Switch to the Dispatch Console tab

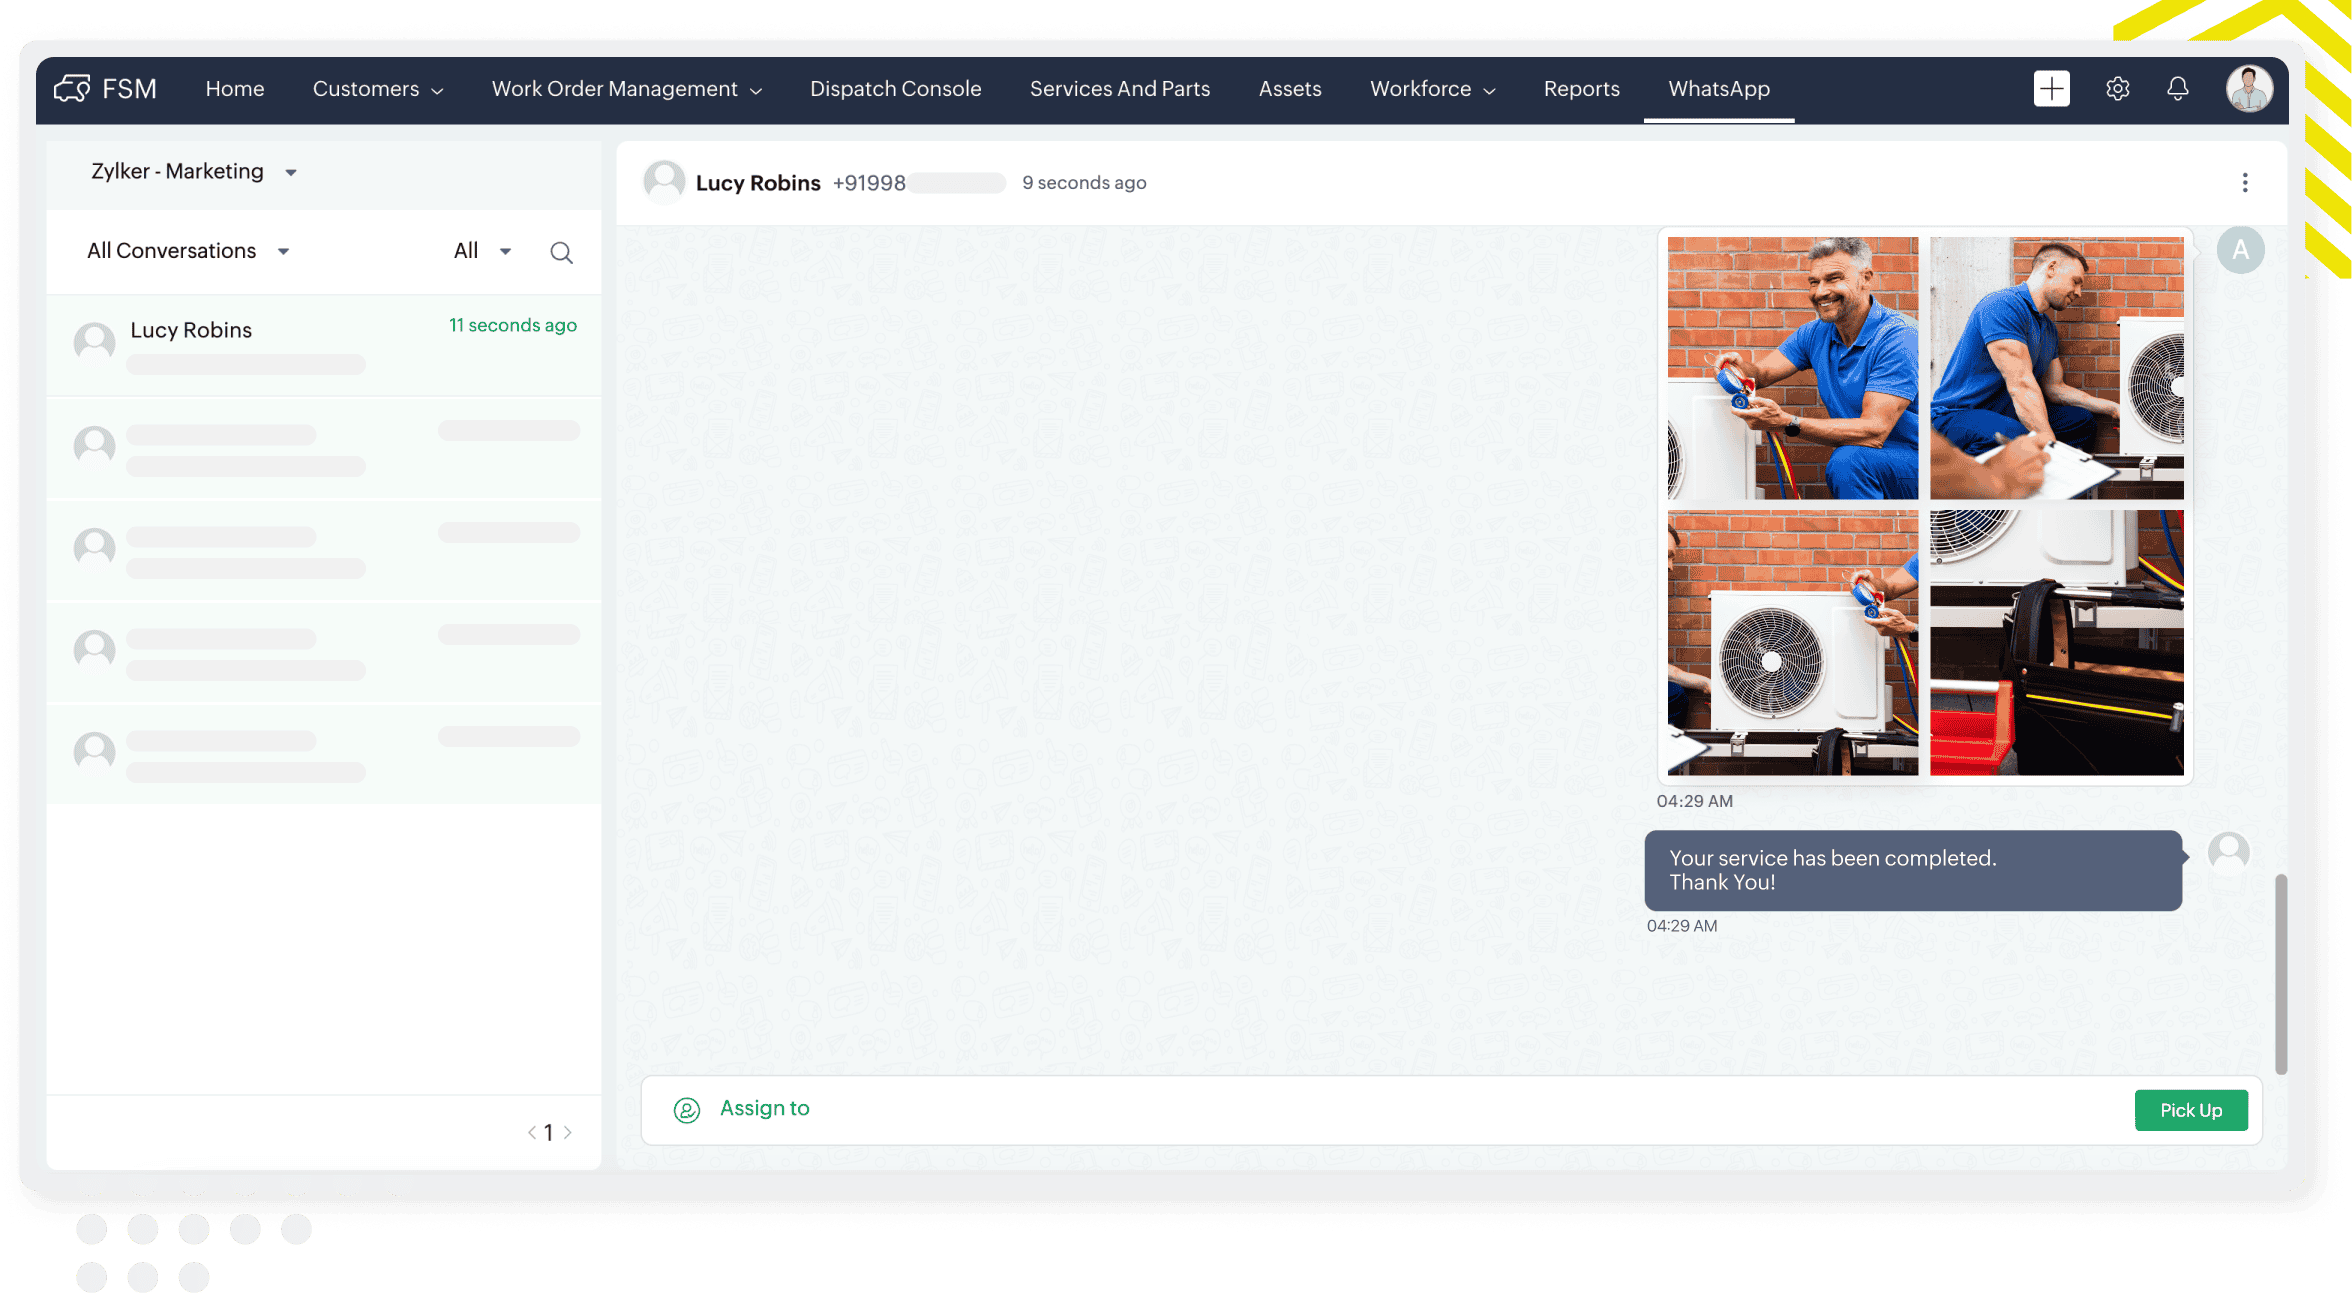point(895,89)
